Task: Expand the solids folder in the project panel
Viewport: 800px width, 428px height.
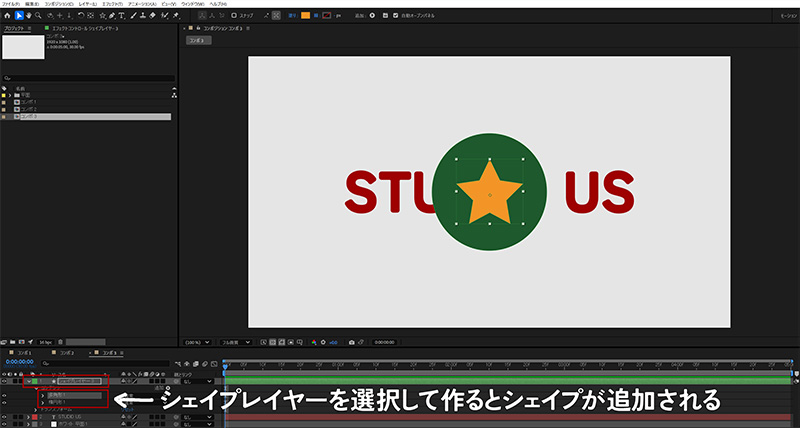Action: [10, 95]
